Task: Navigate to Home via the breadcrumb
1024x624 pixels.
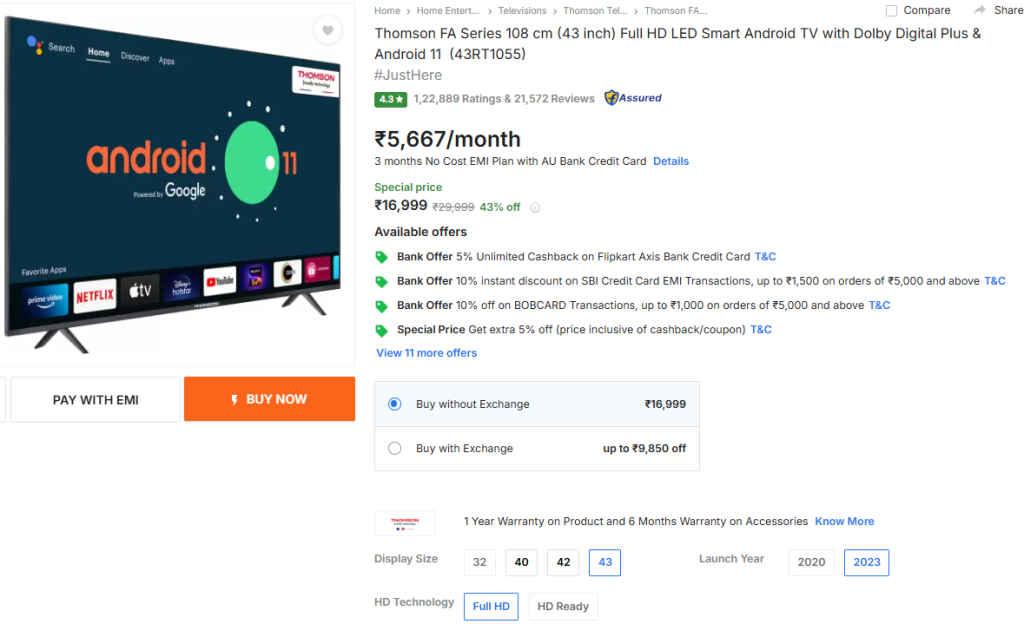Action: tap(386, 9)
